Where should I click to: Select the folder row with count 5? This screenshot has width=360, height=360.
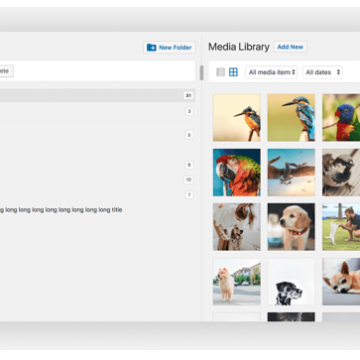pos(97,135)
